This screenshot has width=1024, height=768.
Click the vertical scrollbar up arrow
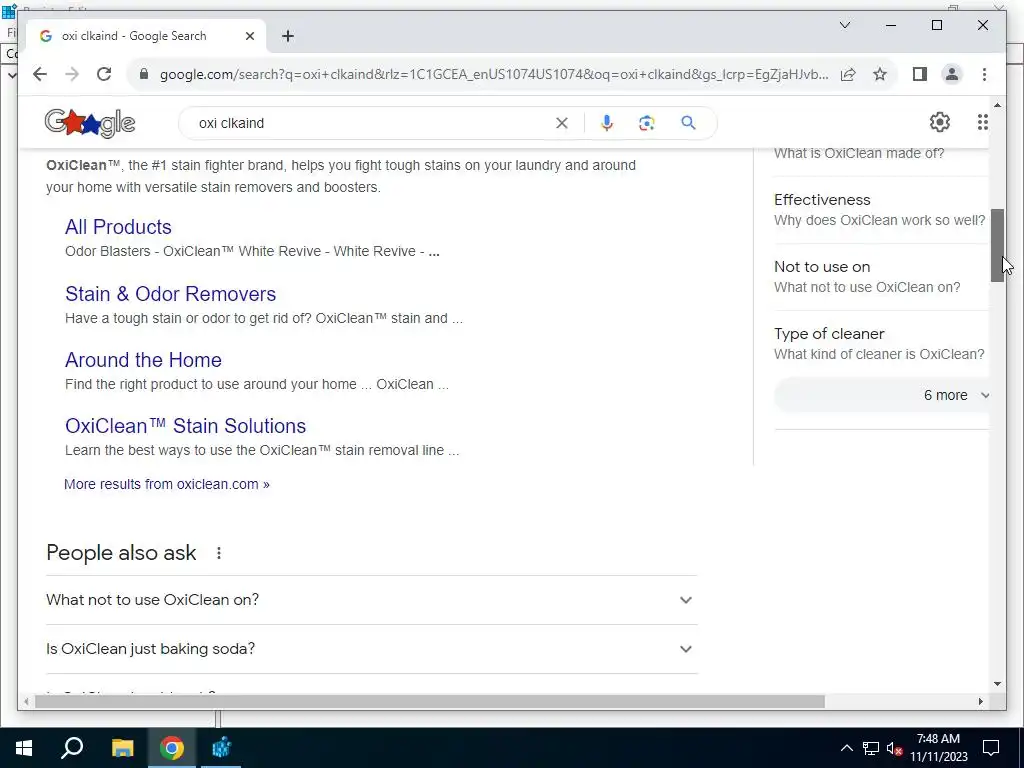click(997, 105)
